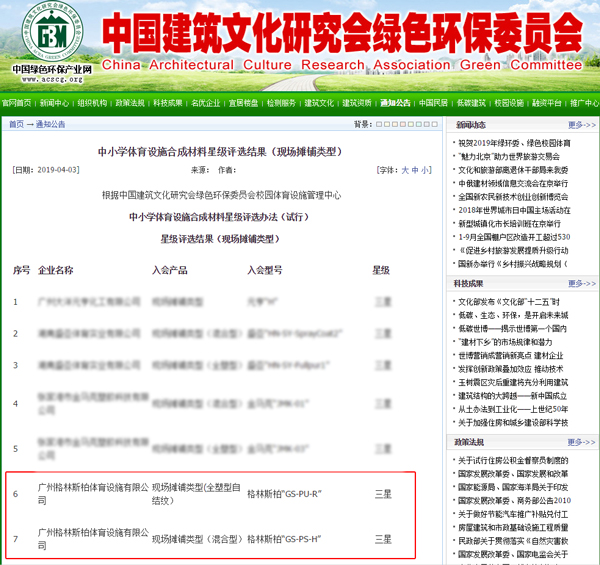Image resolution: width=600 pixels, height=565 pixels.
Task: Click the 三星 rating in row 7
Action: tap(383, 539)
